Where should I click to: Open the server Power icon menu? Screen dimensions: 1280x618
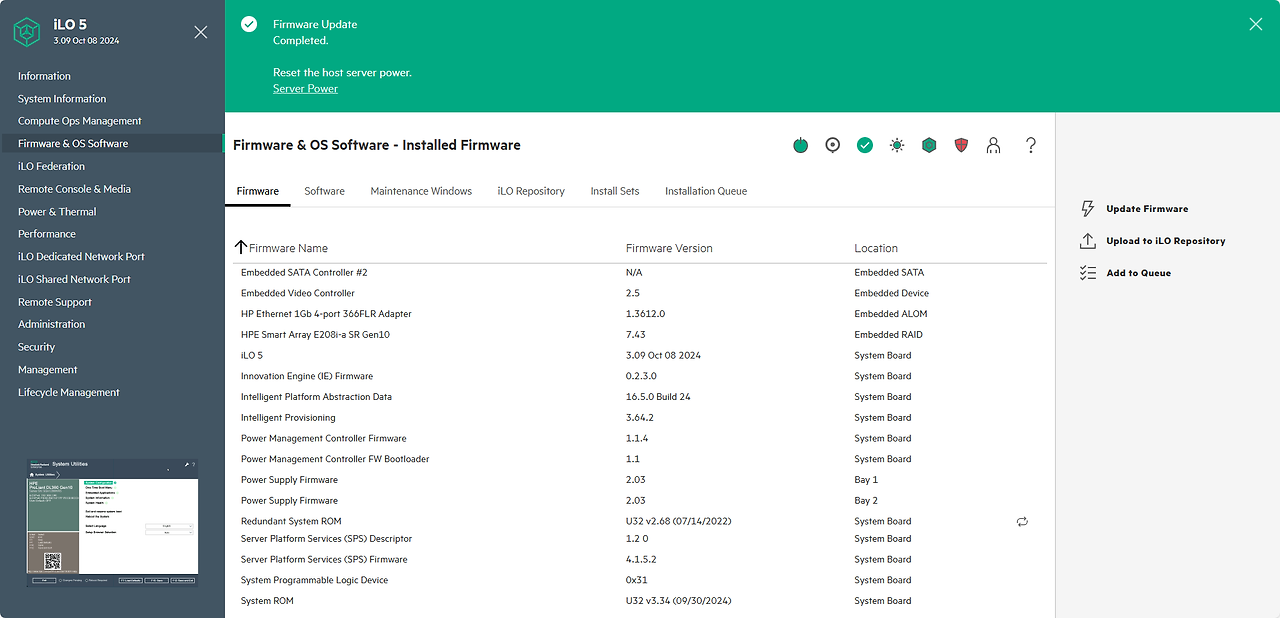(x=800, y=145)
